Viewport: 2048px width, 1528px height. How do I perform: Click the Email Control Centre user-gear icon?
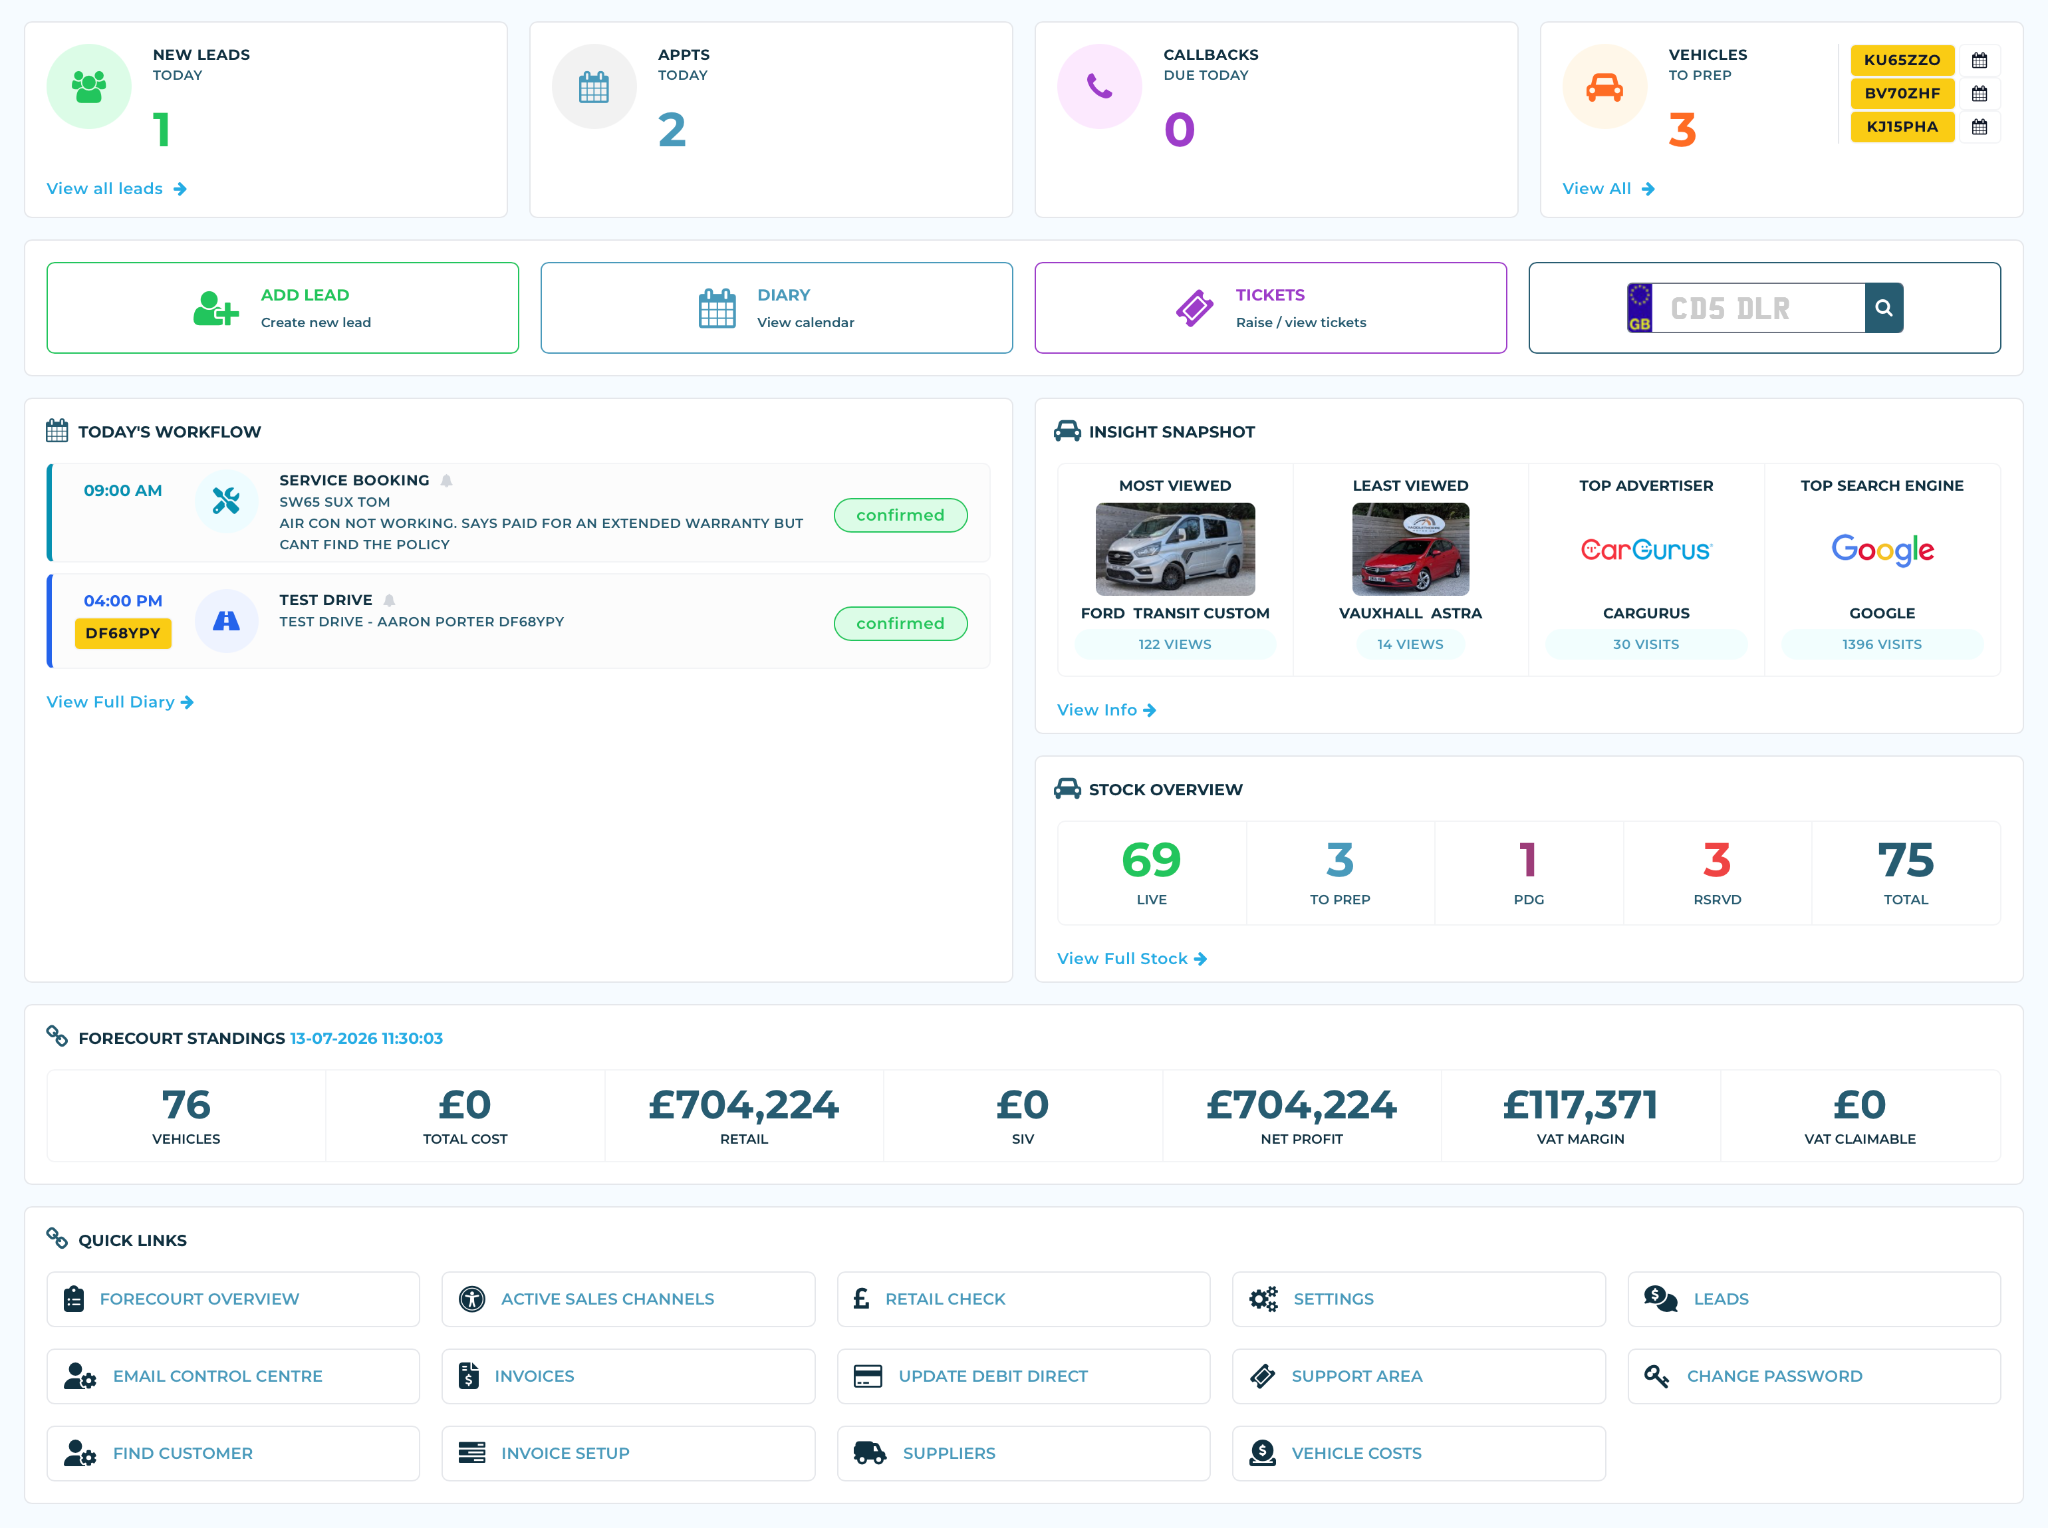click(x=80, y=1376)
